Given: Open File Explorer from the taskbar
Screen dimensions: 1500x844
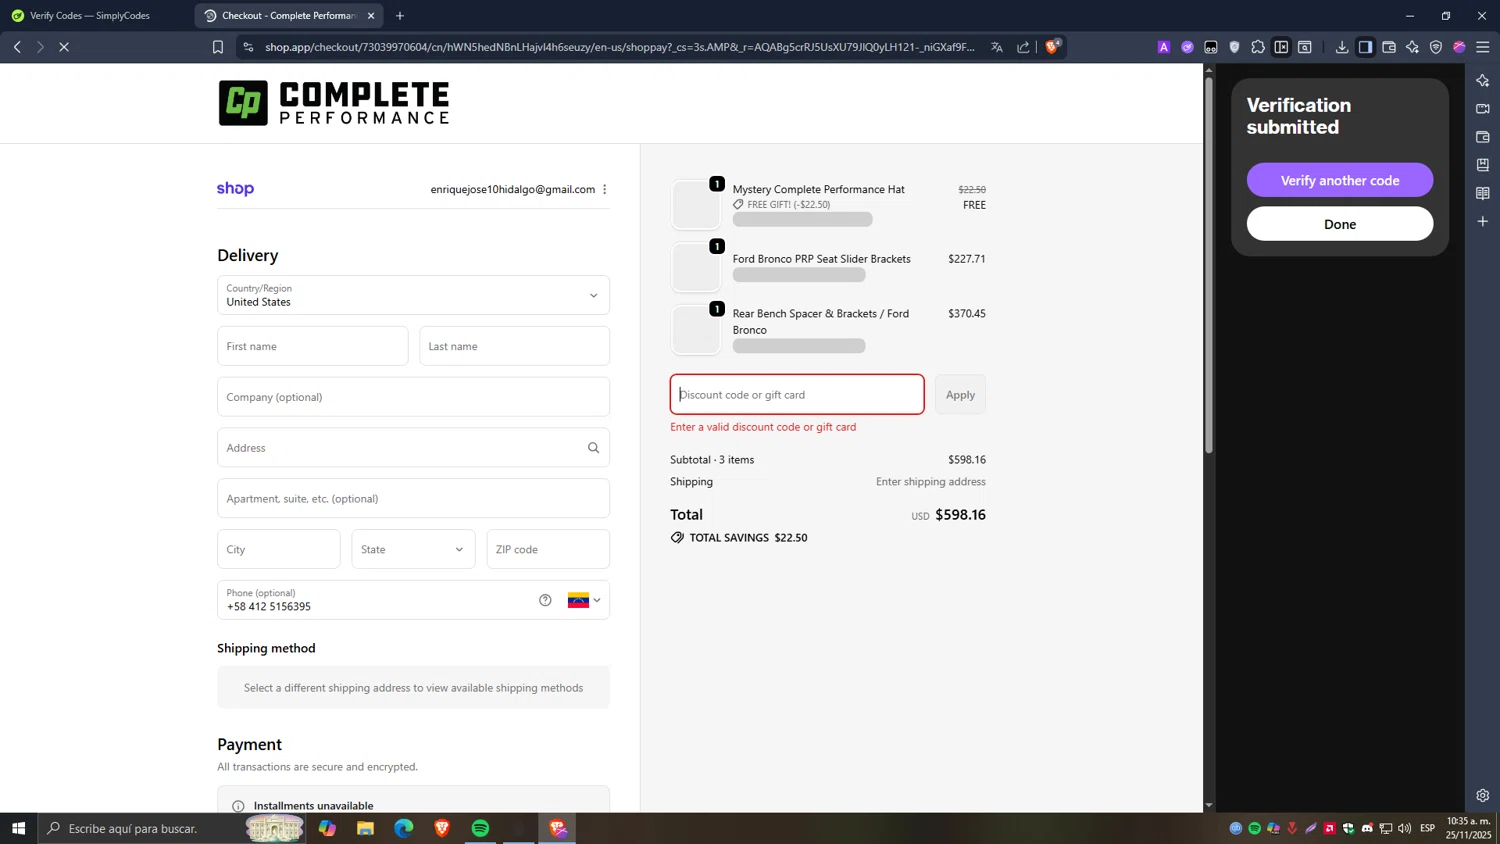Looking at the screenshot, I should click(x=365, y=828).
